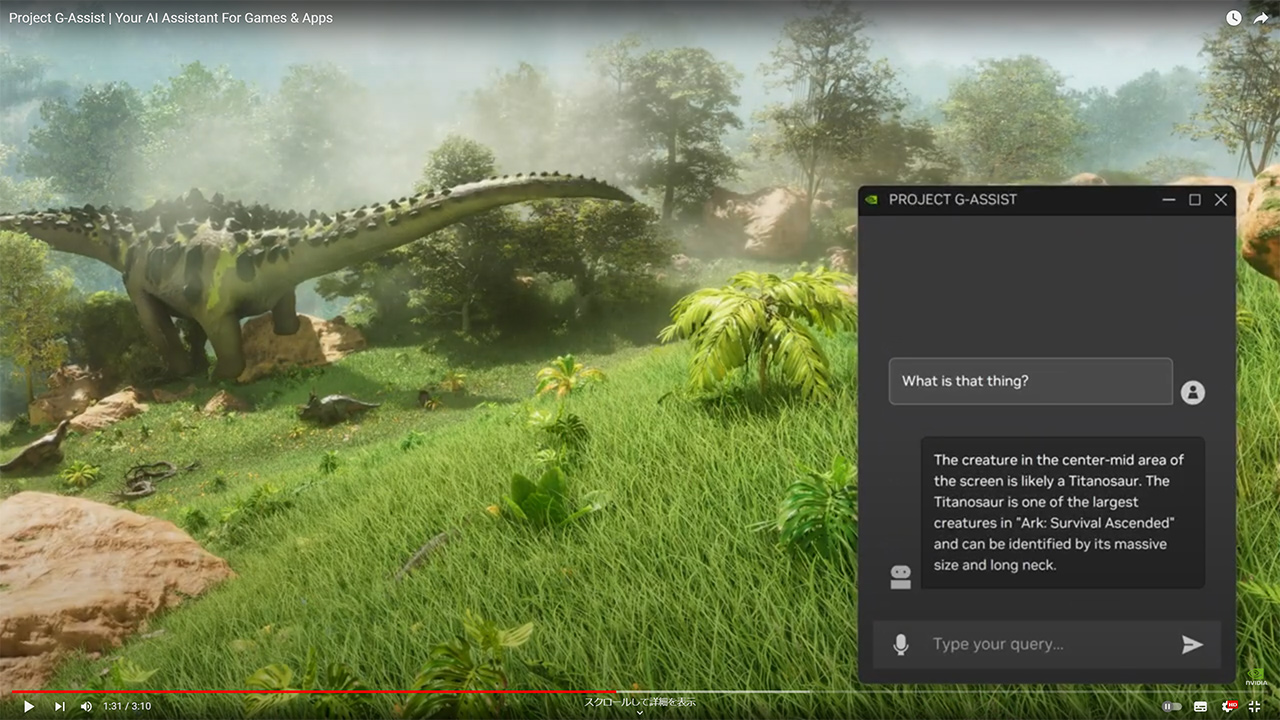This screenshot has height=720, width=1280.
Task: Click the 'What is that thing?' message
Action: (x=1031, y=381)
